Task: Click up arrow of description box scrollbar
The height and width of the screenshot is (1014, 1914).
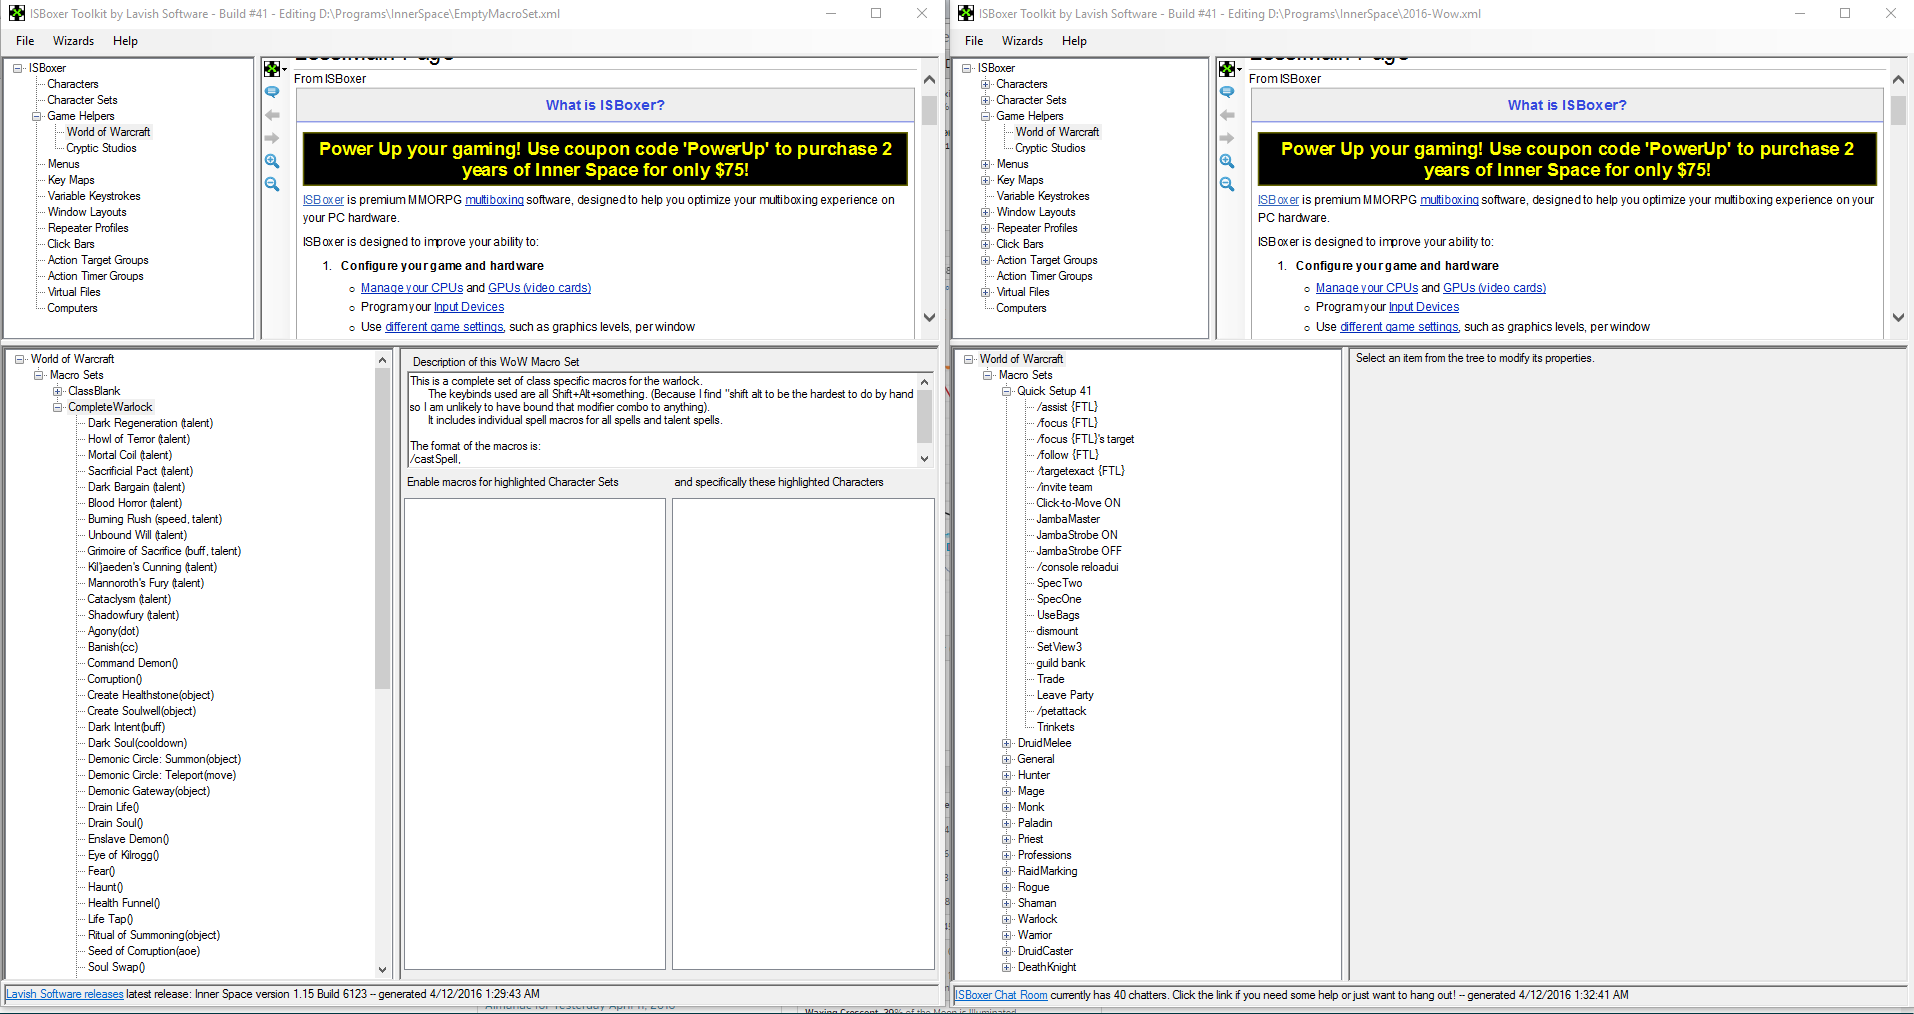Action: coord(924,382)
